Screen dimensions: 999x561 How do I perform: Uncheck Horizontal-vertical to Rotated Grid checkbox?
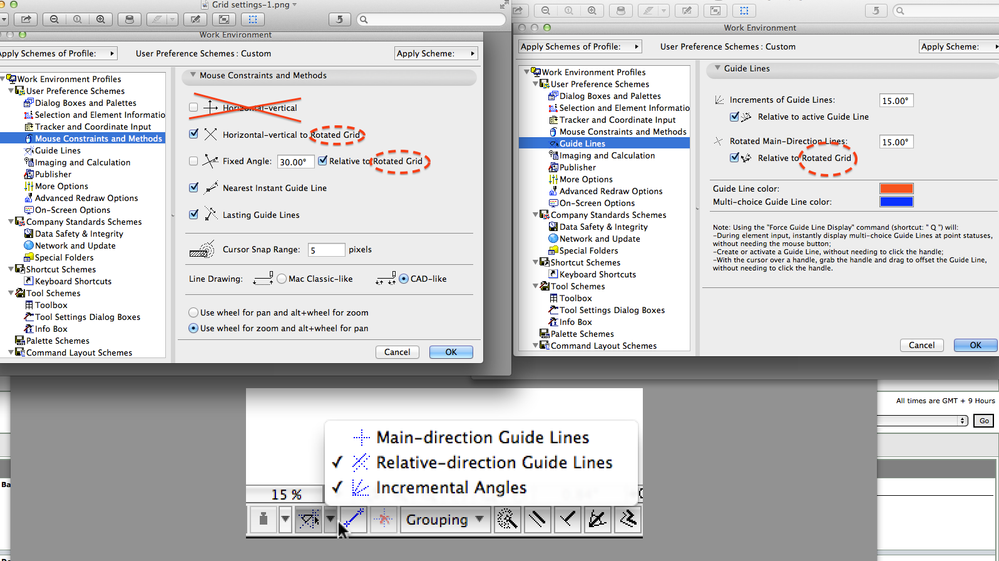click(194, 134)
